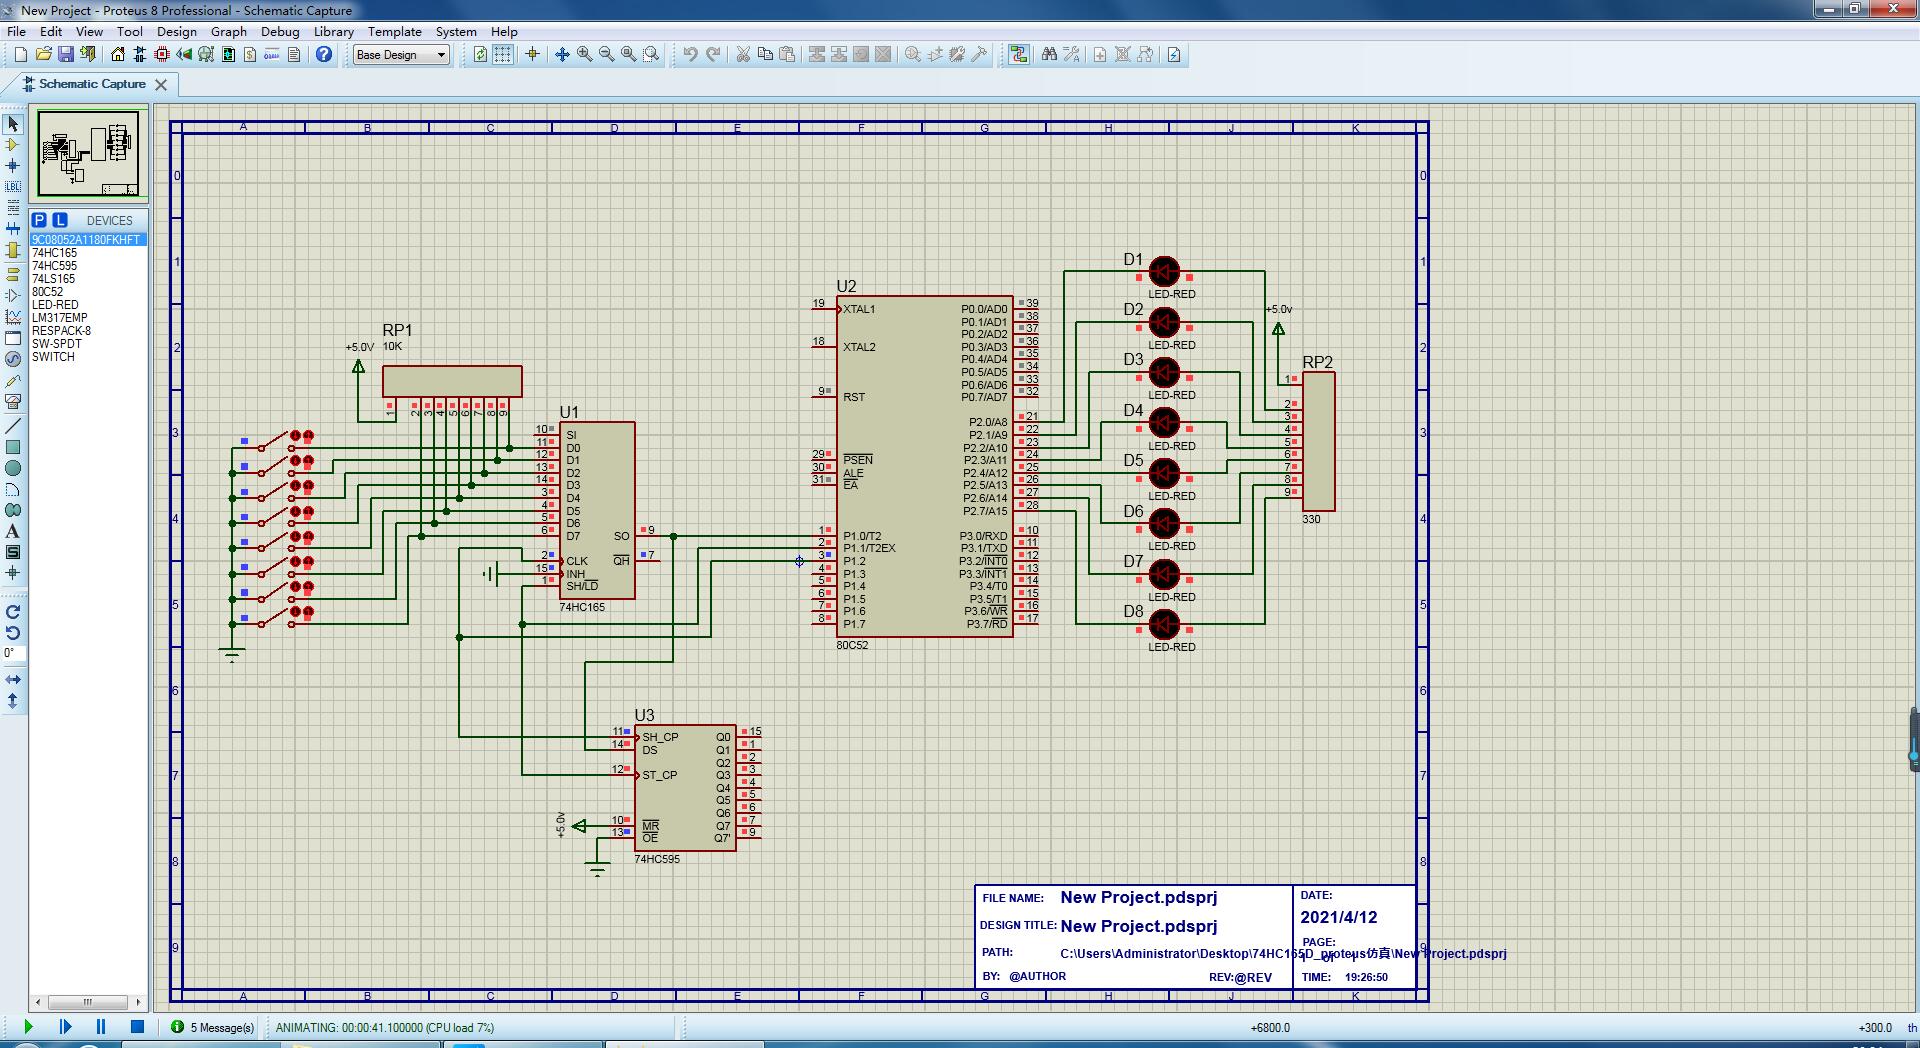Screen dimensions: 1920x1048
Task: Click the Search and Tag binoculars
Action: pos(1049,55)
